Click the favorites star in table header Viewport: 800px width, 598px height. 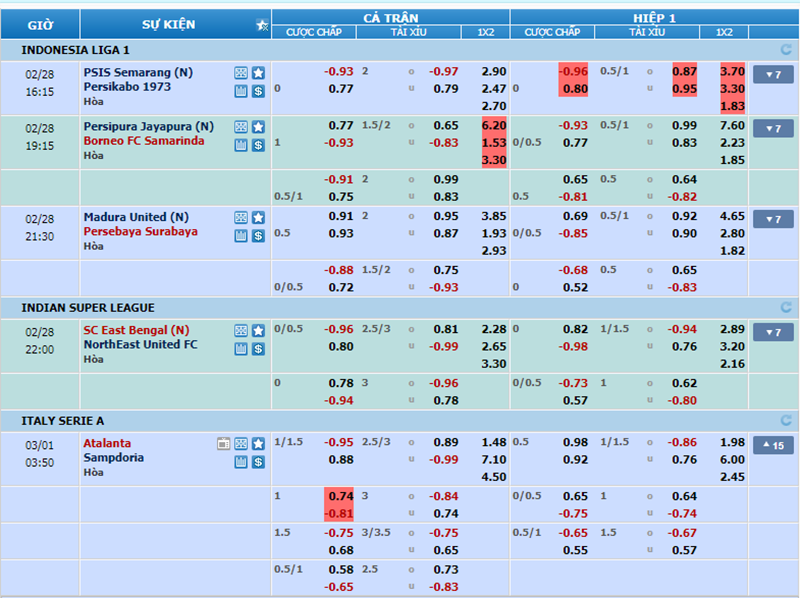tap(262, 25)
